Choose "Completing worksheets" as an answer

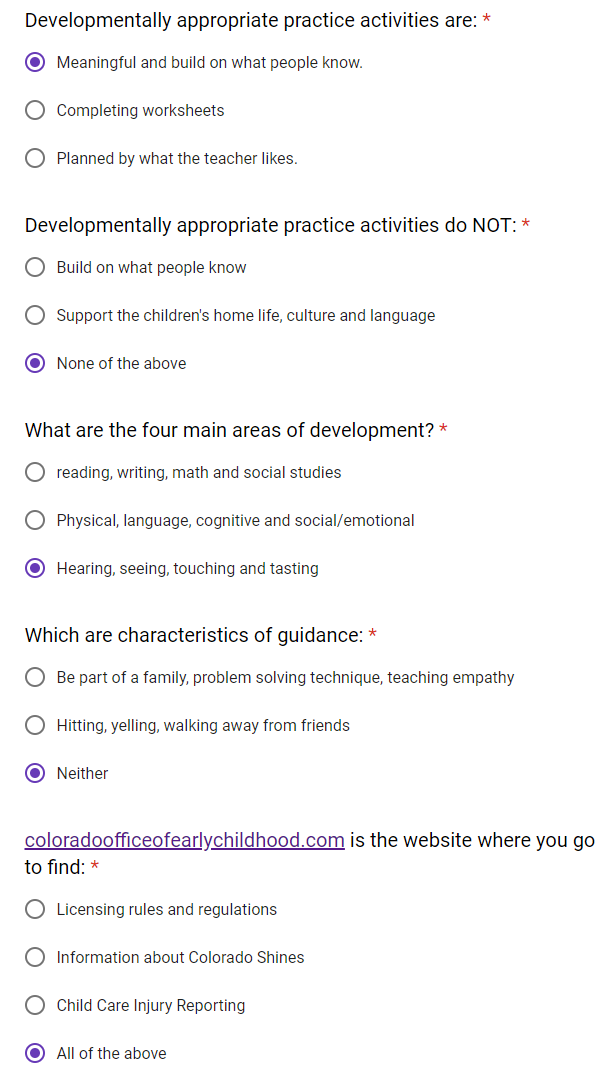[x=35, y=110]
